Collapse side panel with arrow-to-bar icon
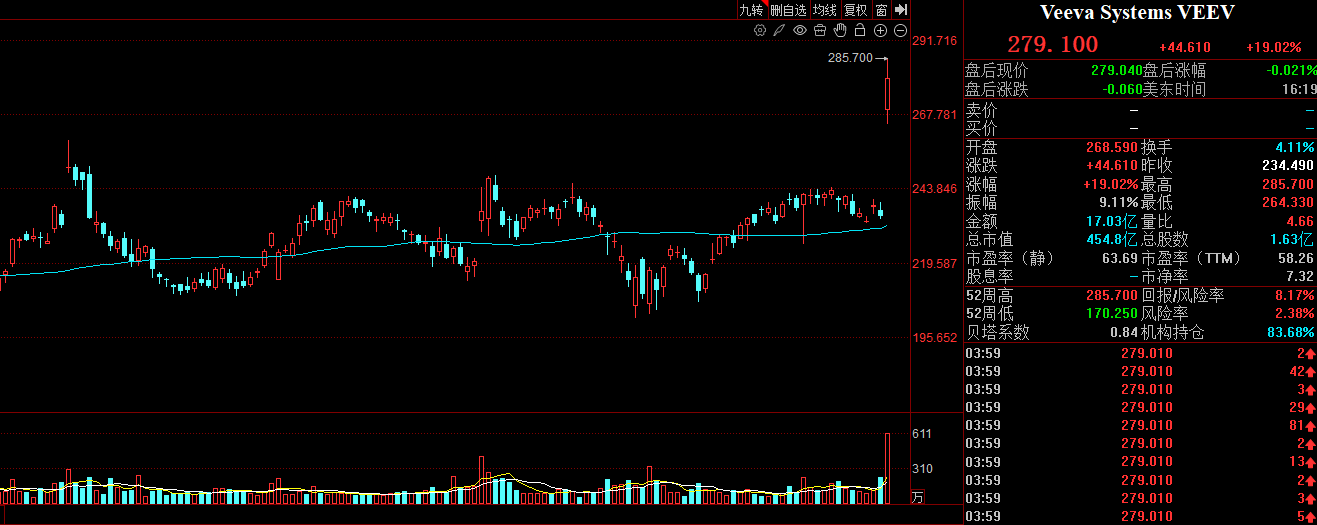The height and width of the screenshot is (525, 1317). (x=900, y=10)
